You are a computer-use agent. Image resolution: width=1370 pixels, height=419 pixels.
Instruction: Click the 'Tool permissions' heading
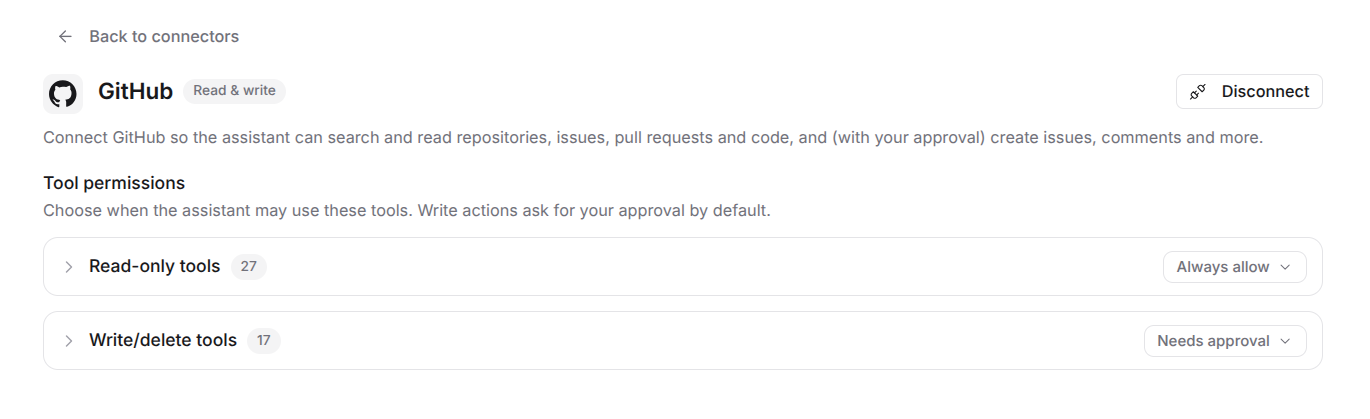tap(114, 183)
